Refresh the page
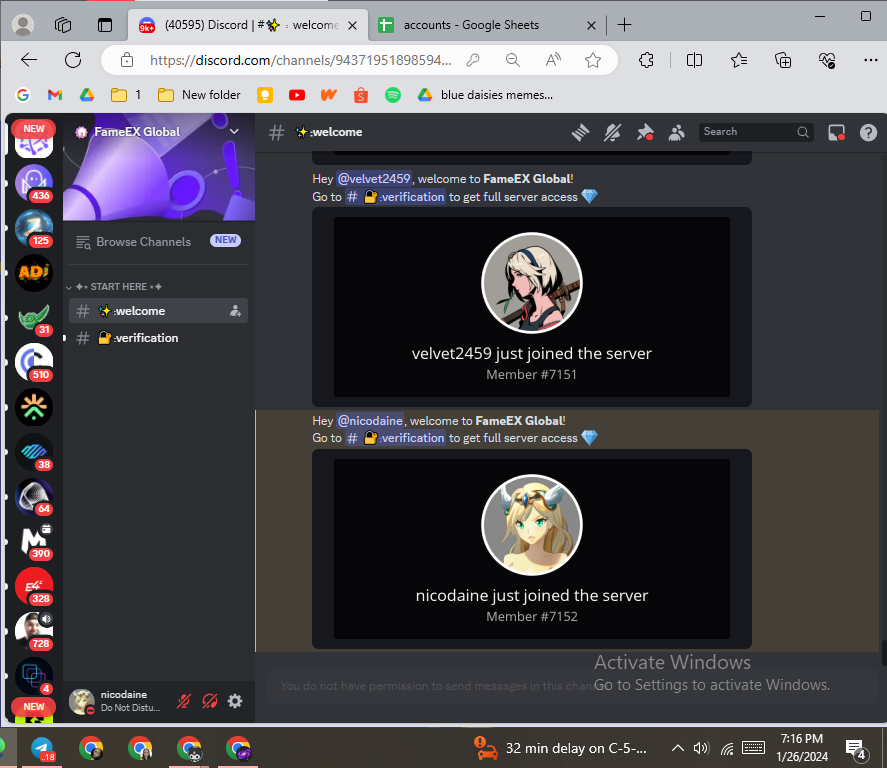This screenshot has height=768, width=887. pos(73,60)
